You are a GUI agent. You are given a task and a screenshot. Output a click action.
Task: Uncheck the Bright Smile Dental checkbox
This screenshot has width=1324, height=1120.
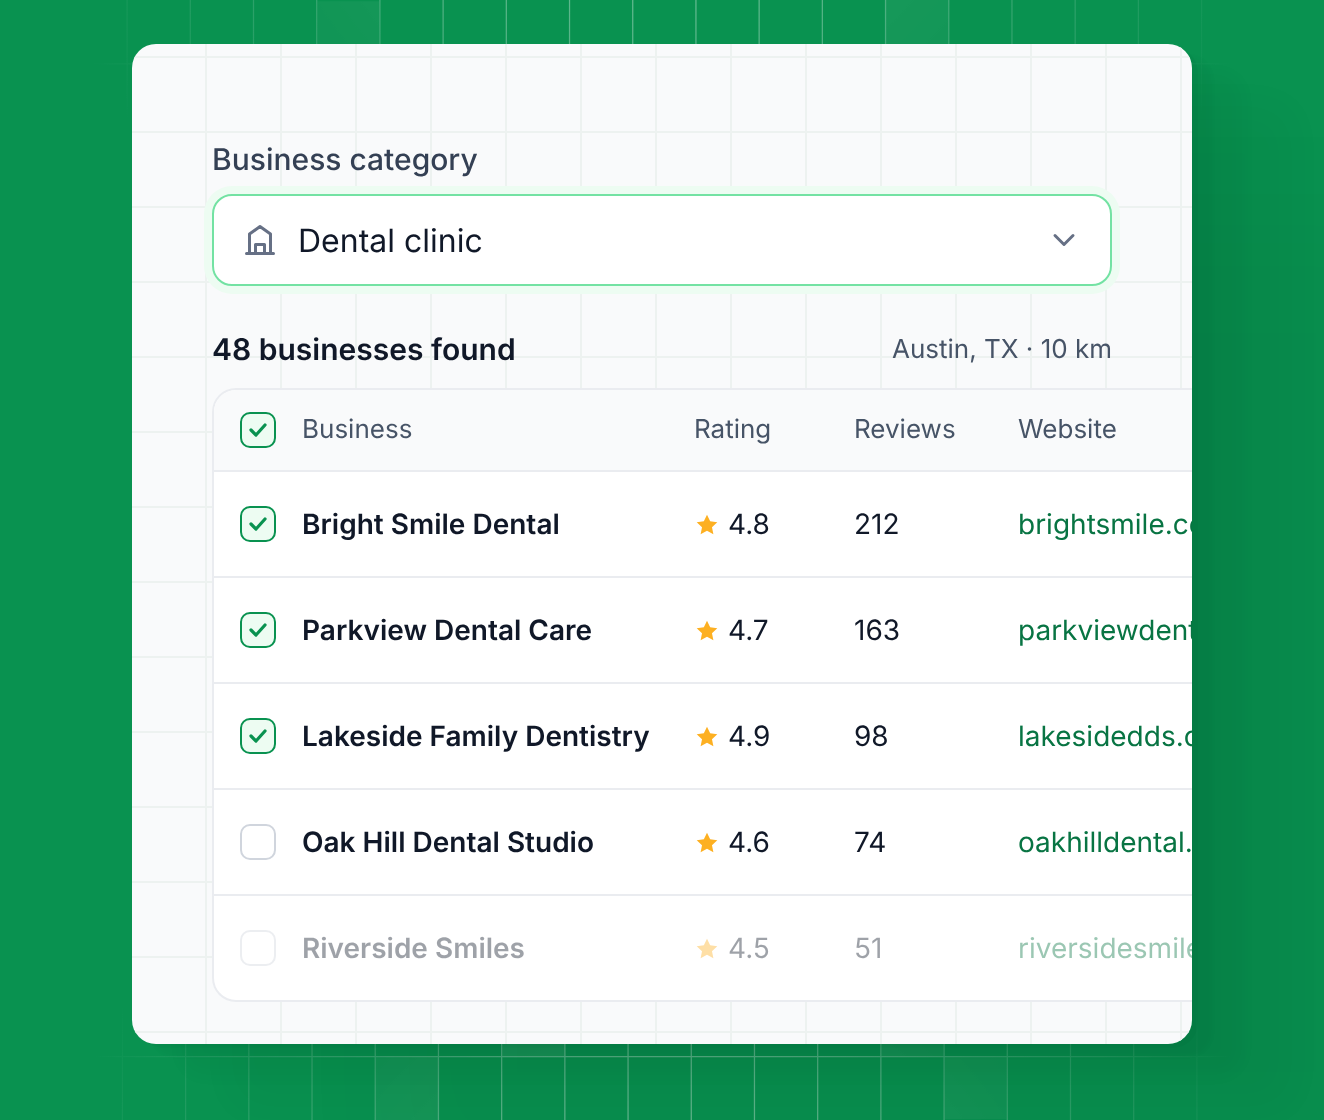click(258, 524)
